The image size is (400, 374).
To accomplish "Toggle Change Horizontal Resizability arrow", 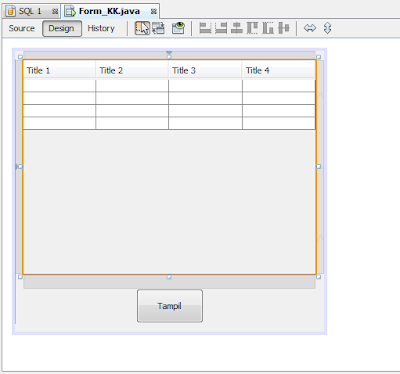I will tap(310, 28).
